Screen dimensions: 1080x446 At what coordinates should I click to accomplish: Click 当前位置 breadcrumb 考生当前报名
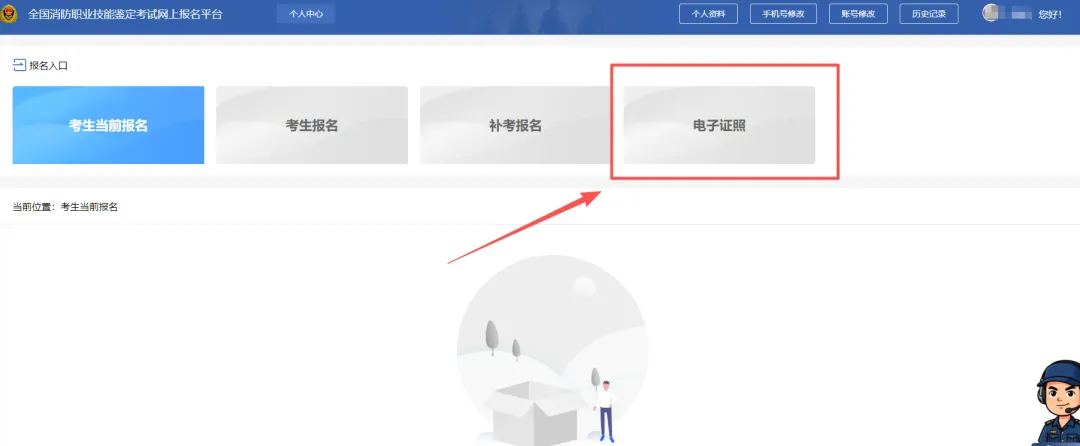tap(89, 206)
